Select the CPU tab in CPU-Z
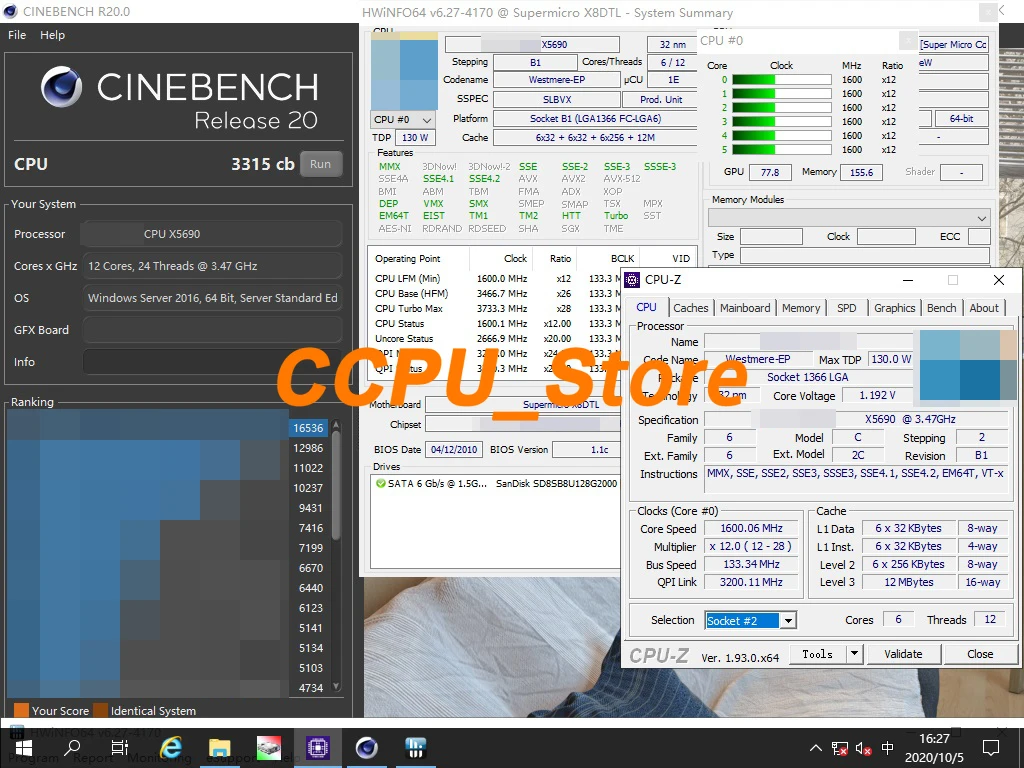1024x768 pixels. (x=647, y=307)
